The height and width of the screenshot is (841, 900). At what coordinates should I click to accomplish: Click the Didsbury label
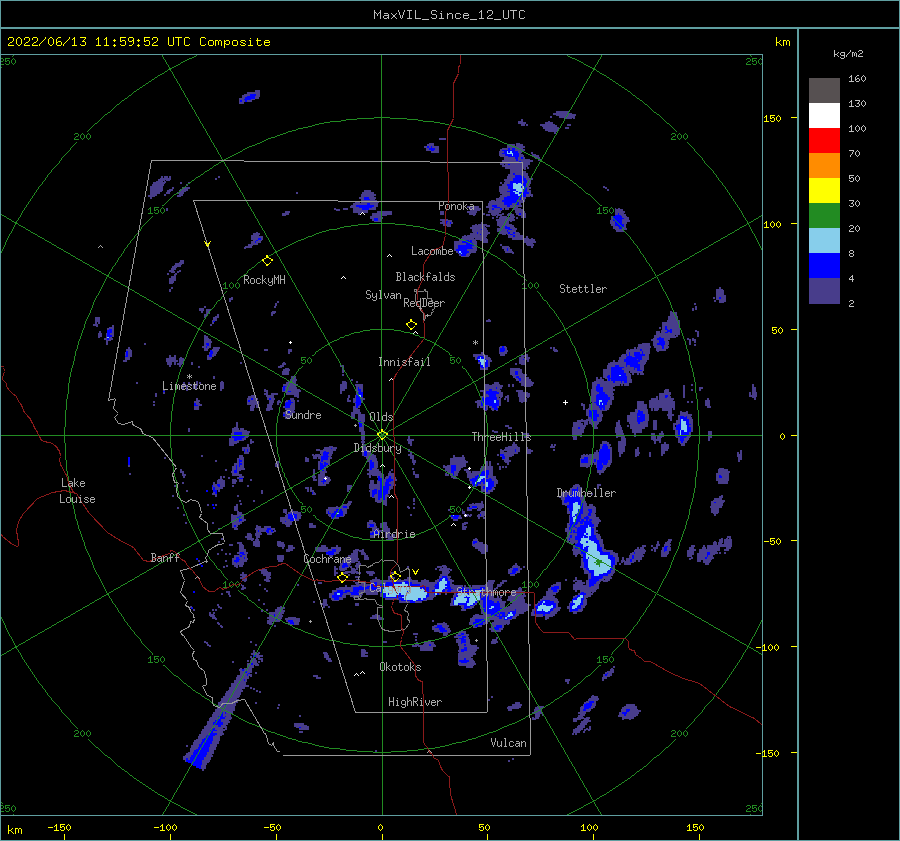tap(378, 448)
